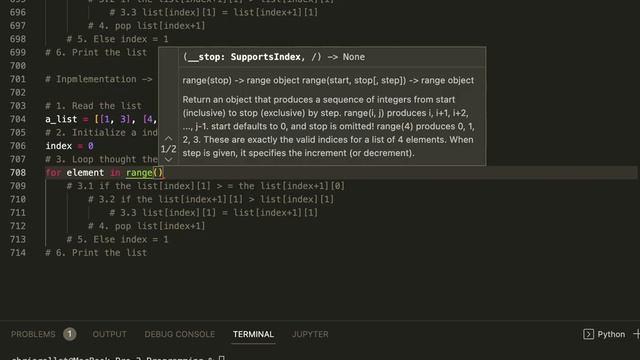
Task: Click the 'for' keyword on line 708
Action: (53, 173)
